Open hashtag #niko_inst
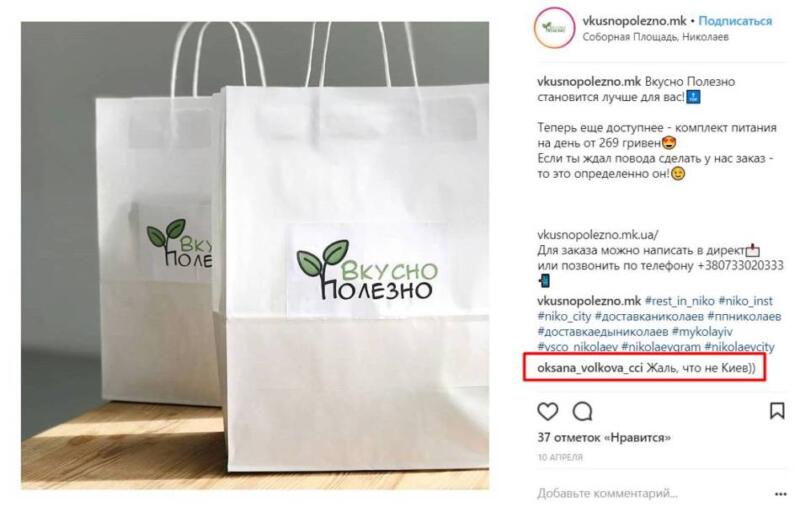The width and height of the screenshot is (800, 512). click(x=745, y=301)
